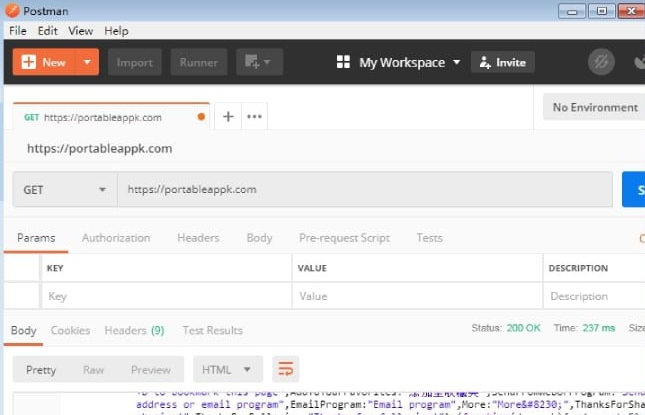Switch to the Authorization tab

pyautogui.click(x=116, y=238)
